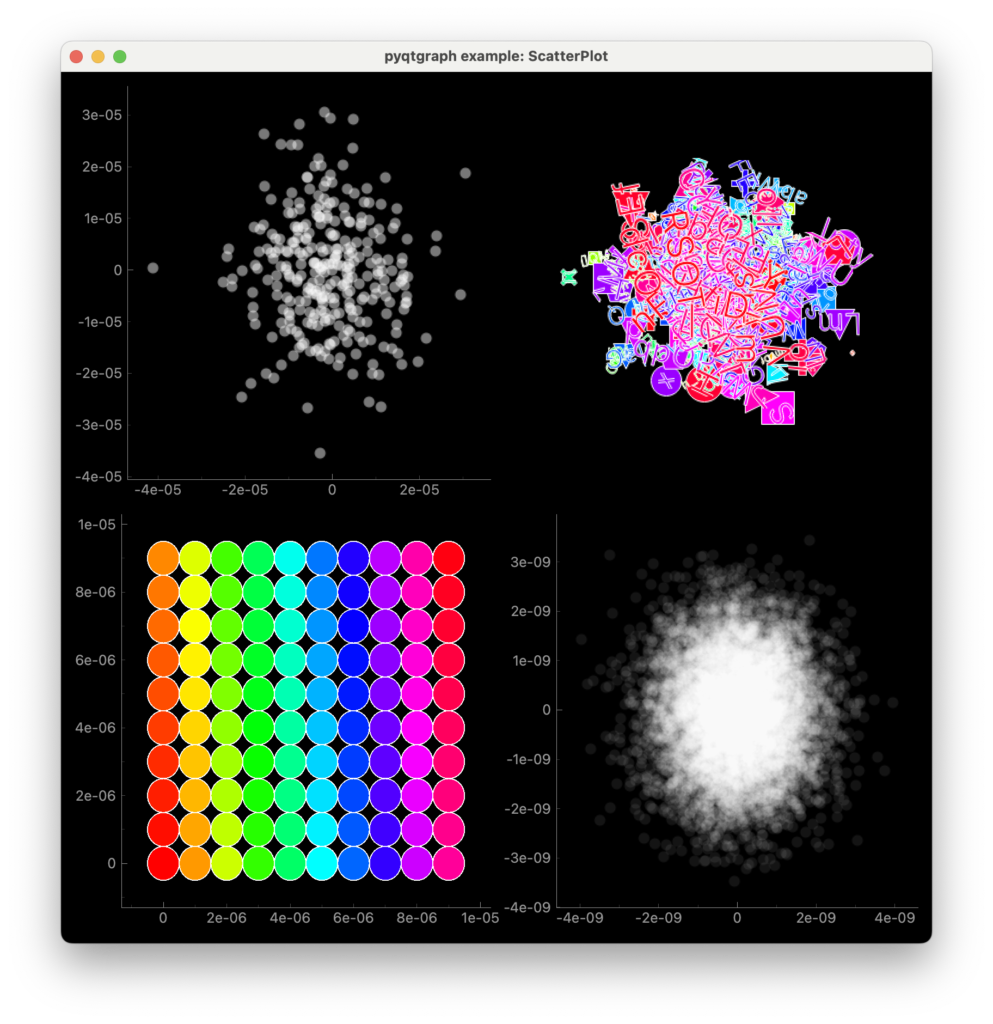
Task: Click the window title 'pyqtgraph example: ScatterPlot'
Action: (496, 56)
